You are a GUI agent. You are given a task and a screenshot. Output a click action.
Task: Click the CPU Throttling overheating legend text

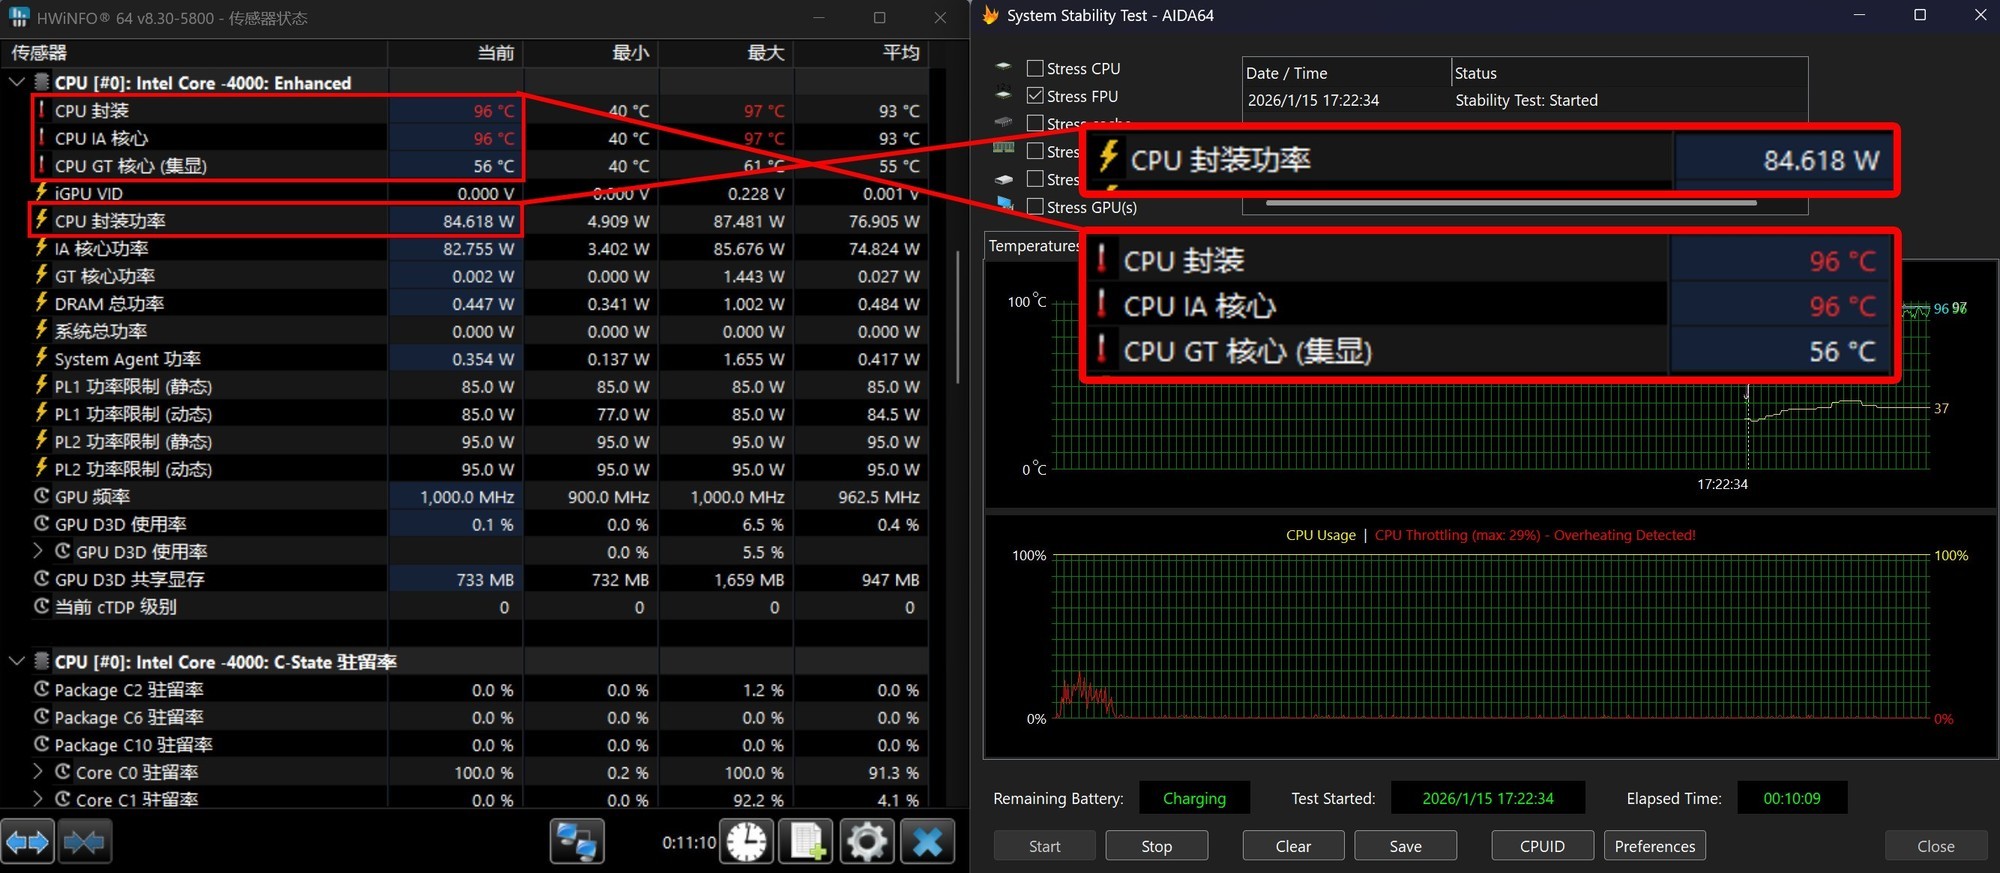[x=1535, y=535]
